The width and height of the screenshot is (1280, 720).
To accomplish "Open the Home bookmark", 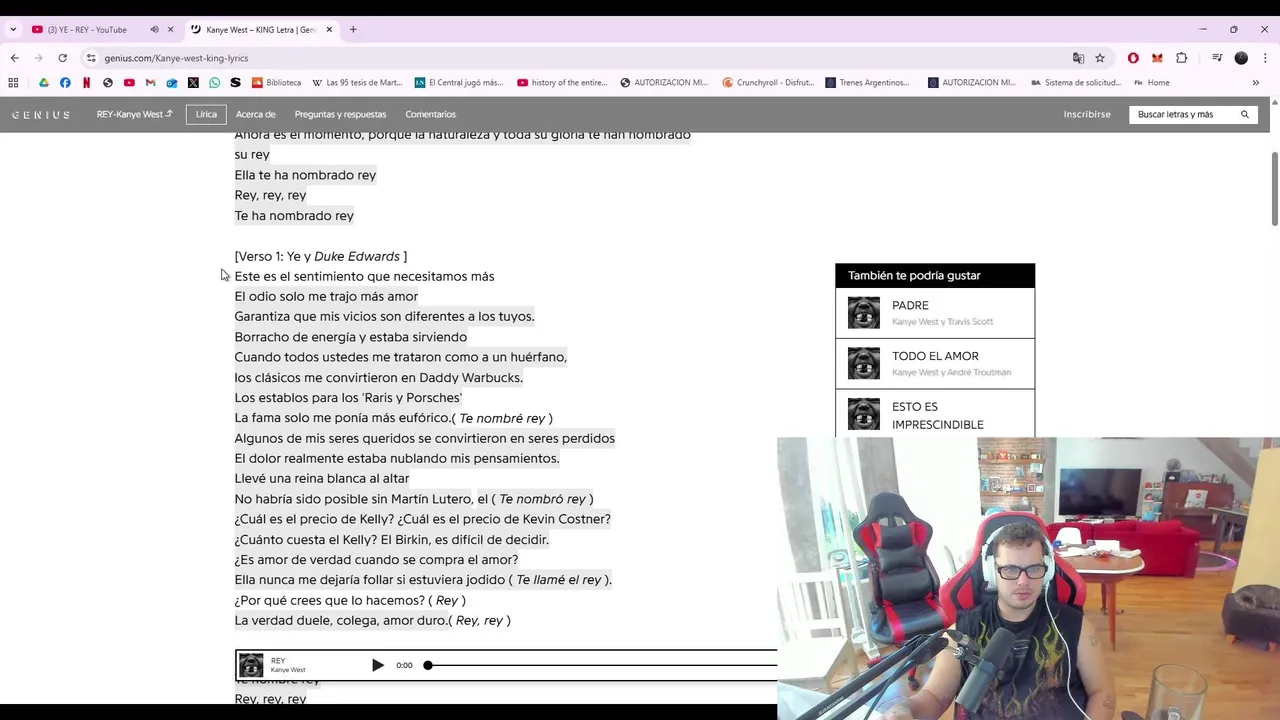I will 1151,83.
